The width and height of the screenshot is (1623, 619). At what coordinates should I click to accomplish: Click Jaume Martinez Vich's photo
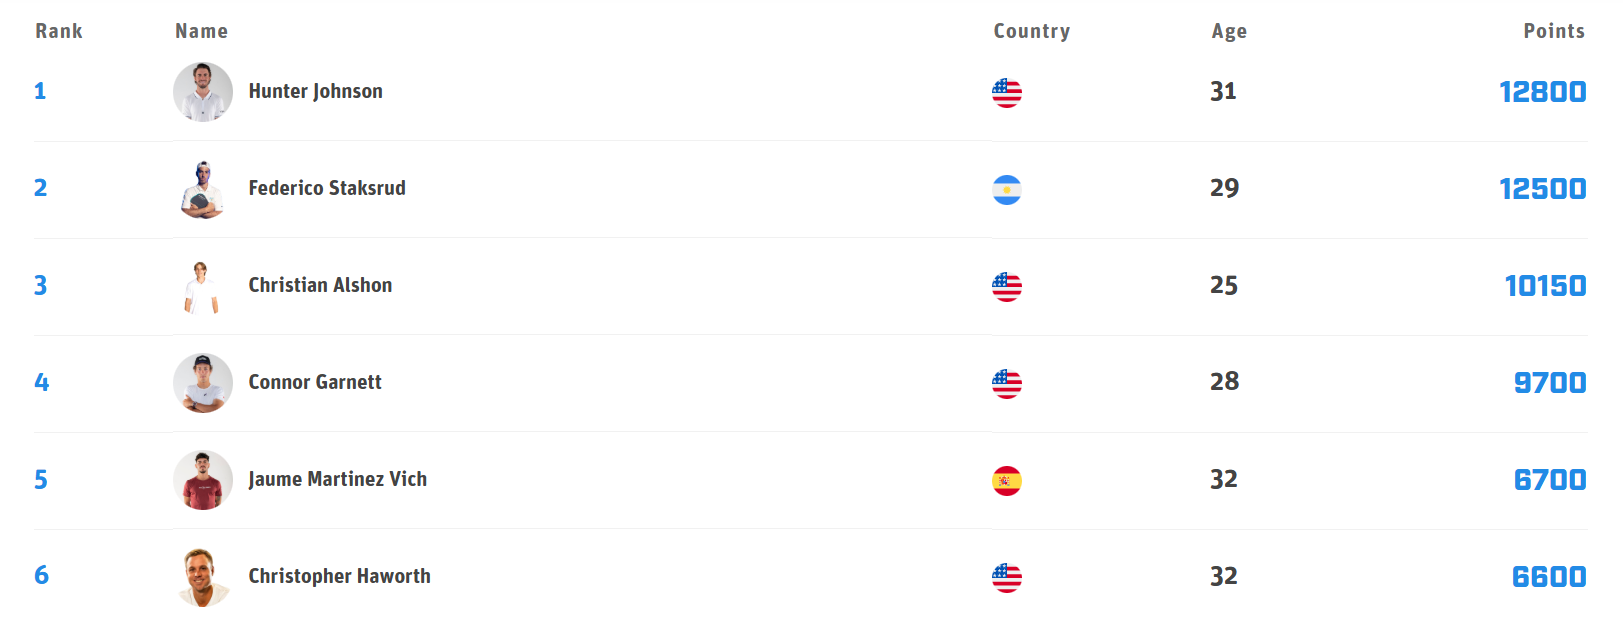pyautogui.click(x=203, y=480)
